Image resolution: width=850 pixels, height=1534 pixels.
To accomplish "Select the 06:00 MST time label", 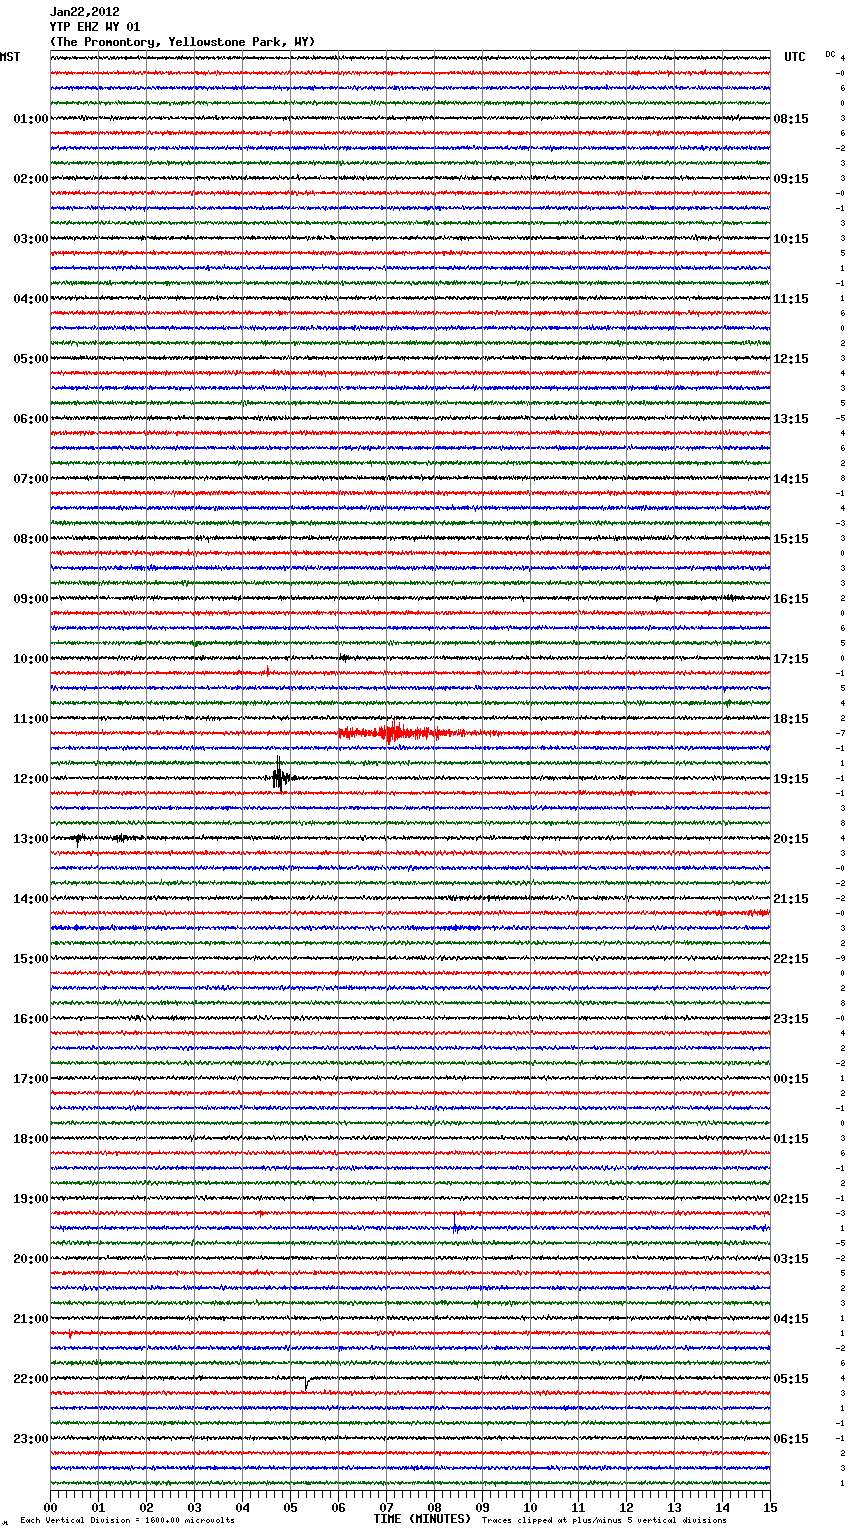I will point(31,419).
